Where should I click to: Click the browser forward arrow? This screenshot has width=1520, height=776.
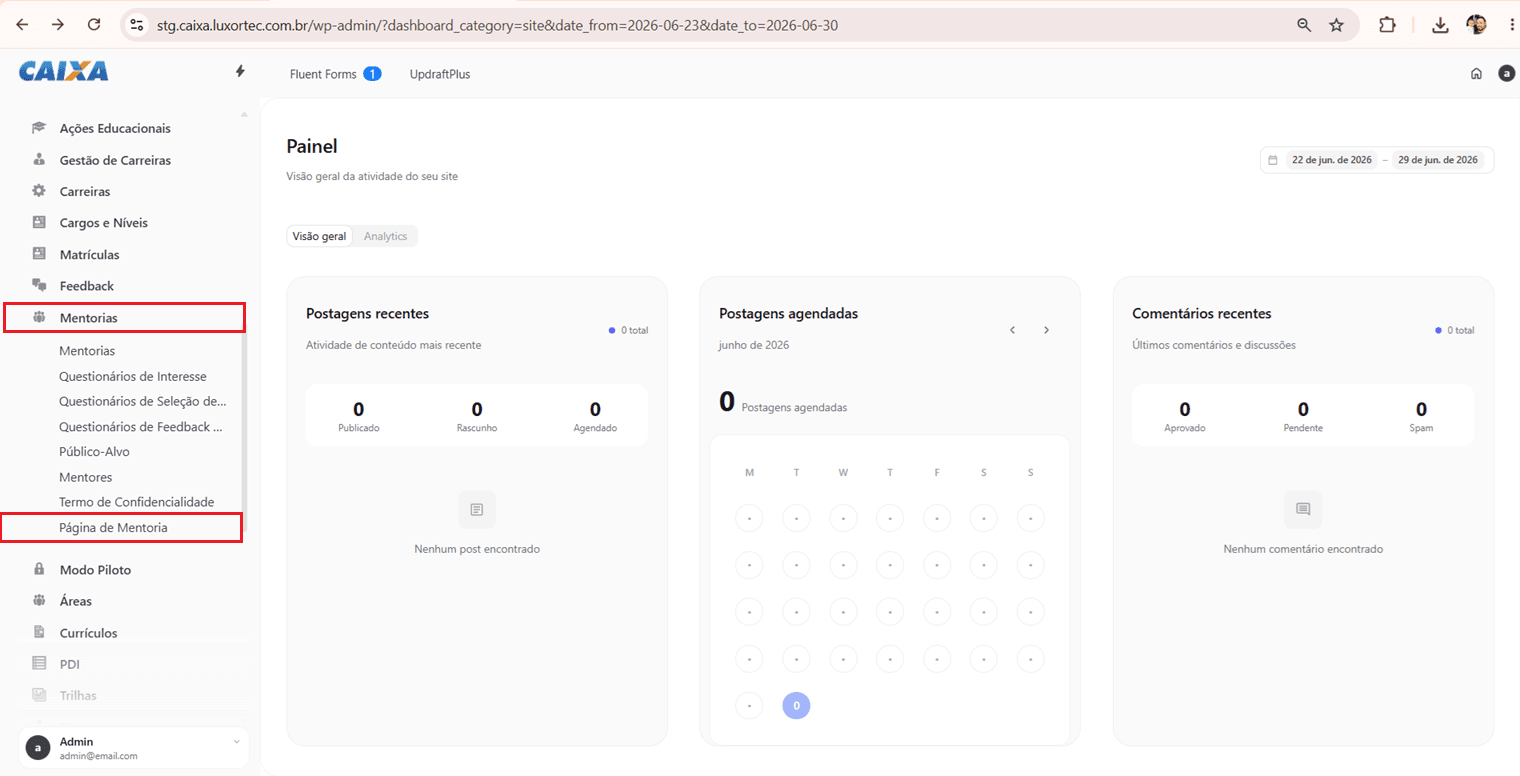[58, 25]
